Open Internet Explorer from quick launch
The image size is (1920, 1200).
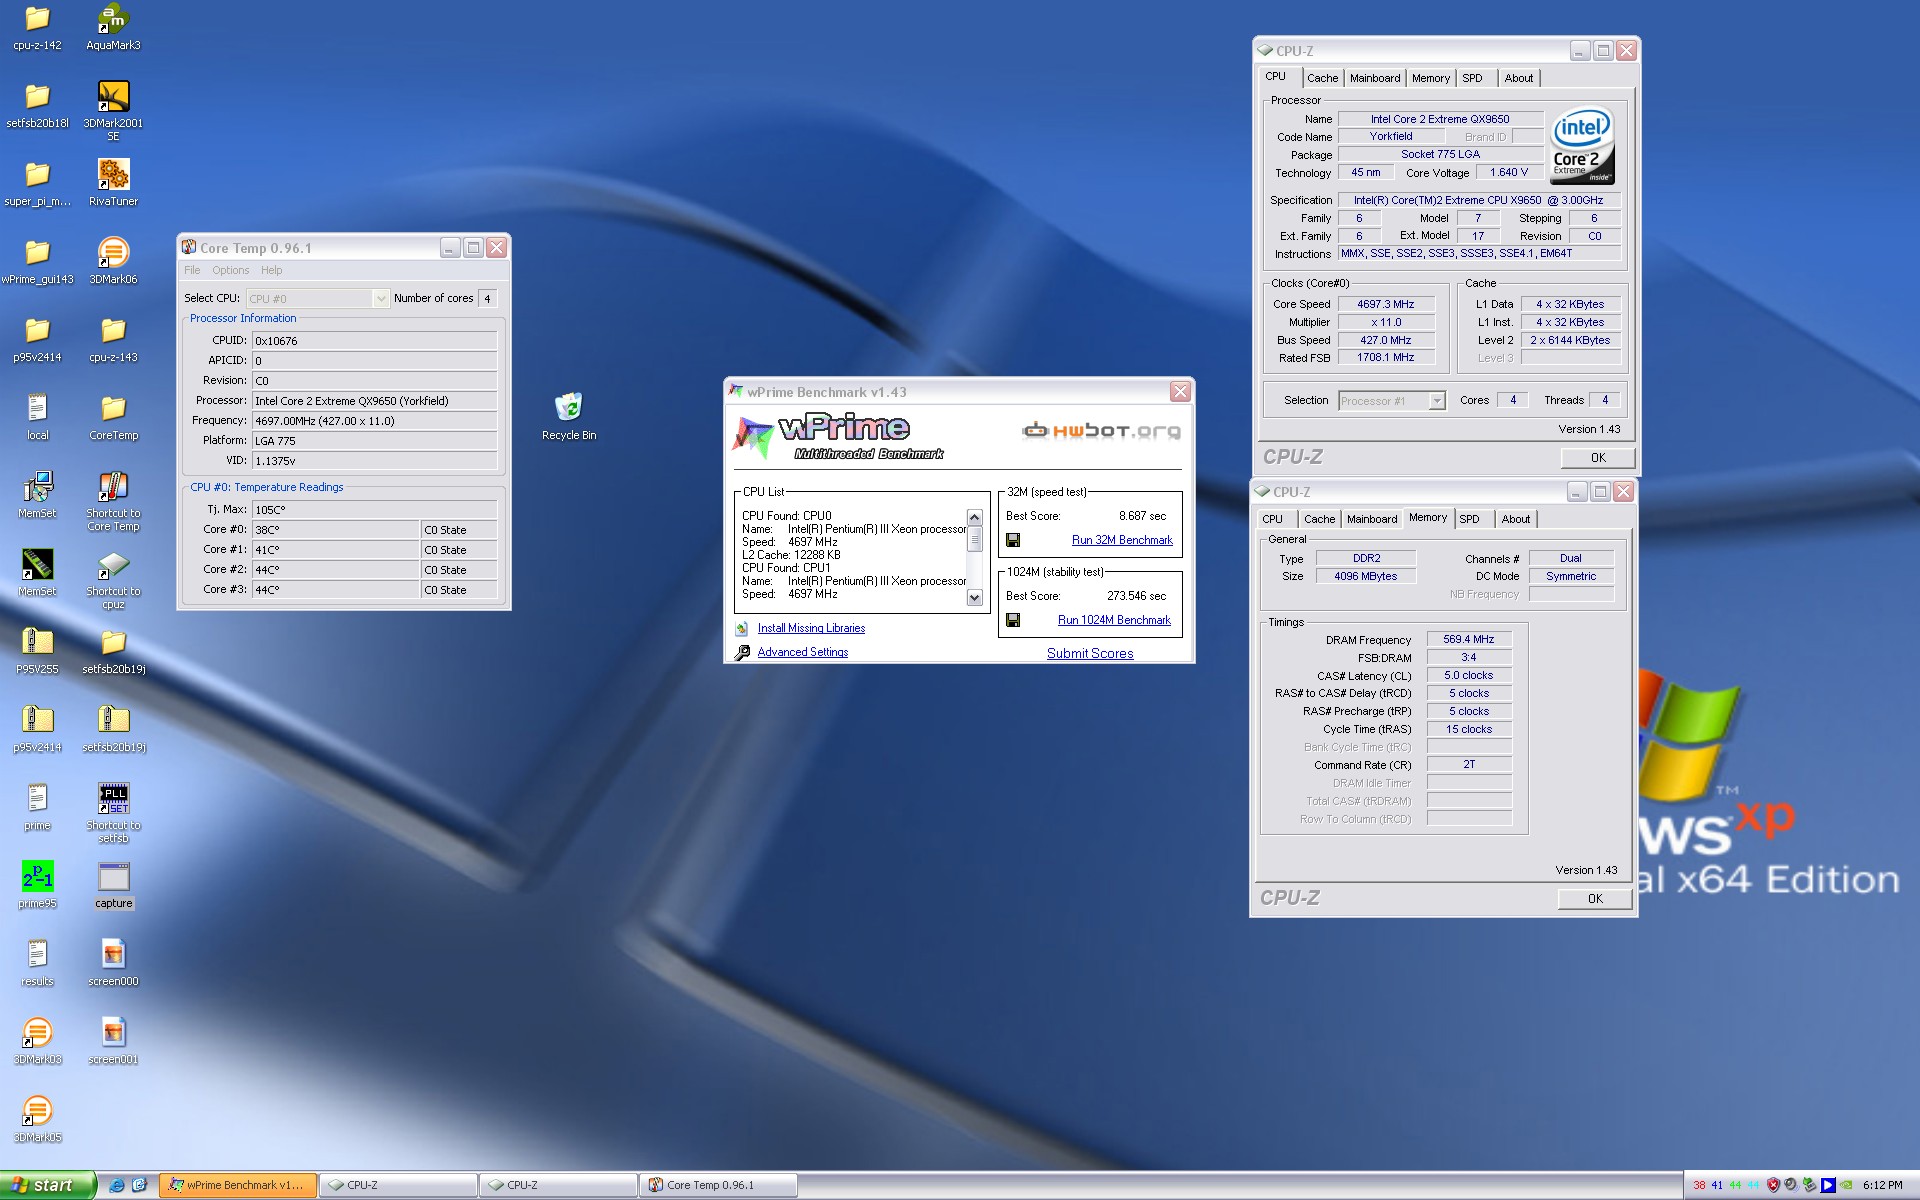click(x=117, y=1185)
